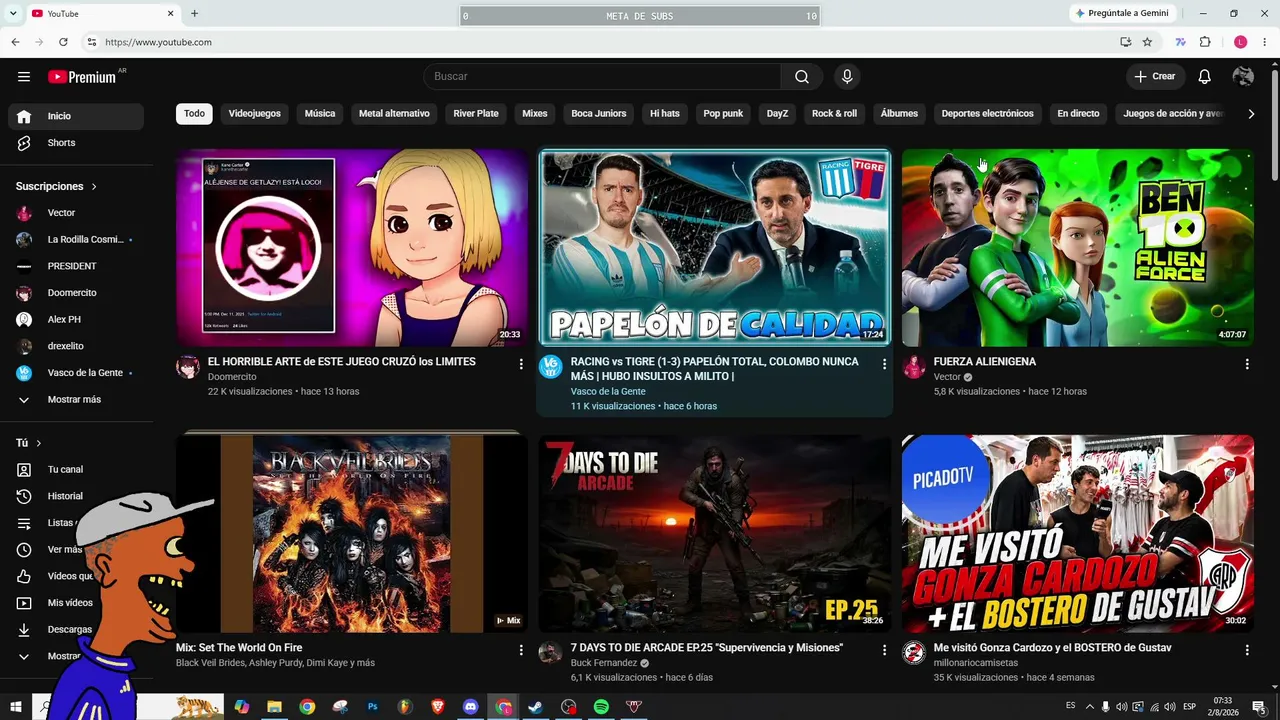Image resolution: width=1280 pixels, height=720 pixels.
Task: Open the Chrome profile avatar
Action: tap(1241, 42)
